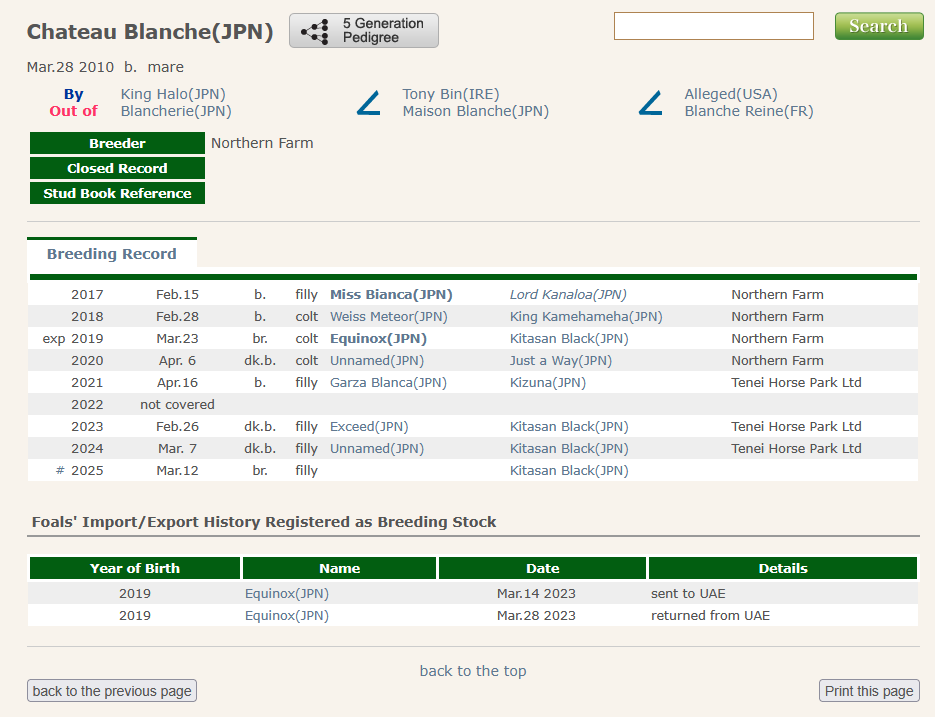Image resolution: width=935 pixels, height=717 pixels.
Task: Click the Closed Record label
Action: 117,168
